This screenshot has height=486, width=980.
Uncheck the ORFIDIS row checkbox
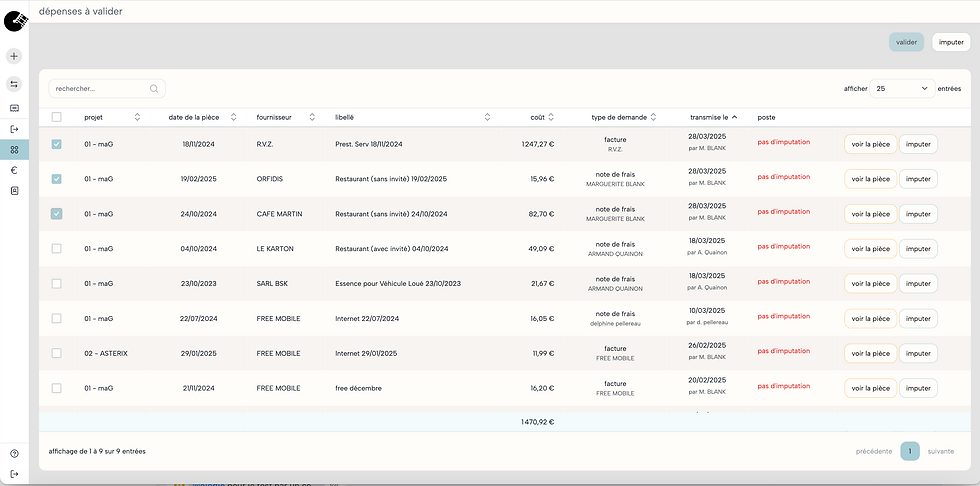coord(56,179)
